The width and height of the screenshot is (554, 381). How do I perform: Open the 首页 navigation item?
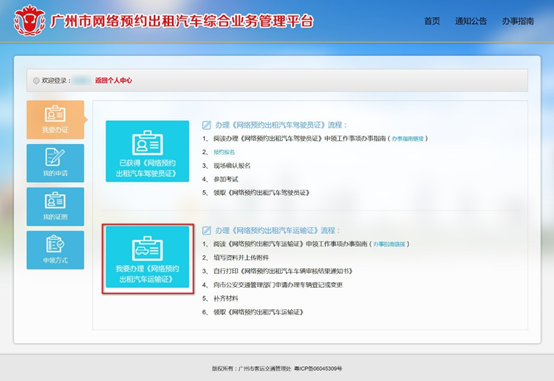432,21
